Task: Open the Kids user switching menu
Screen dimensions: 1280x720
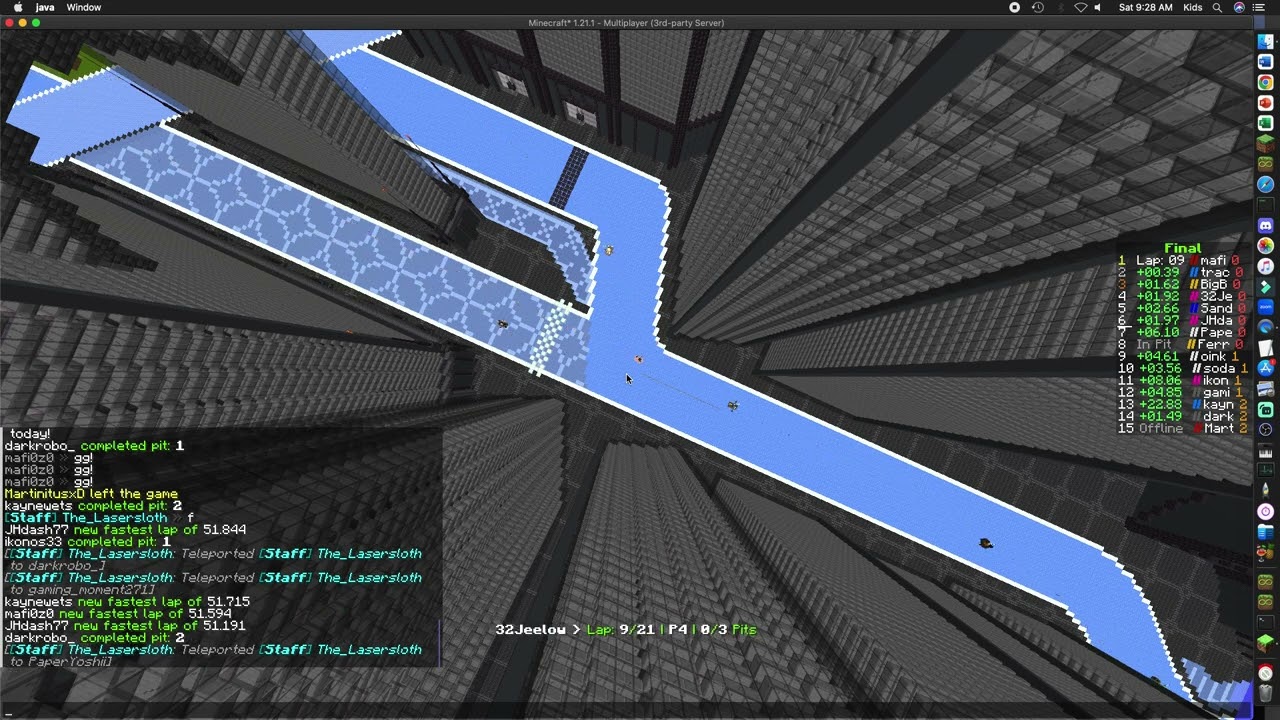Action: tap(1192, 7)
